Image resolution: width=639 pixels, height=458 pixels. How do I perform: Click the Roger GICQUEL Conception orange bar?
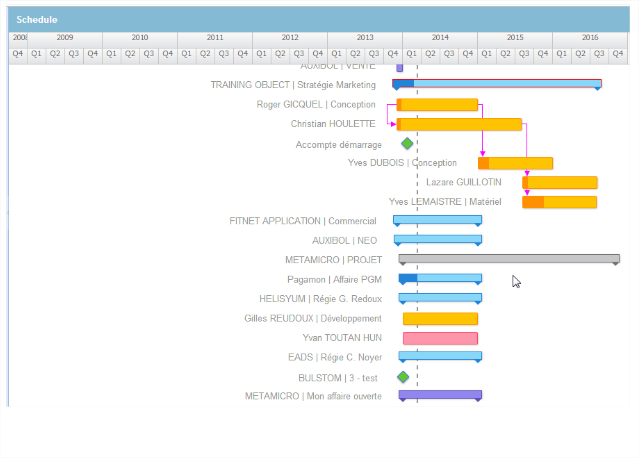[x=438, y=105]
